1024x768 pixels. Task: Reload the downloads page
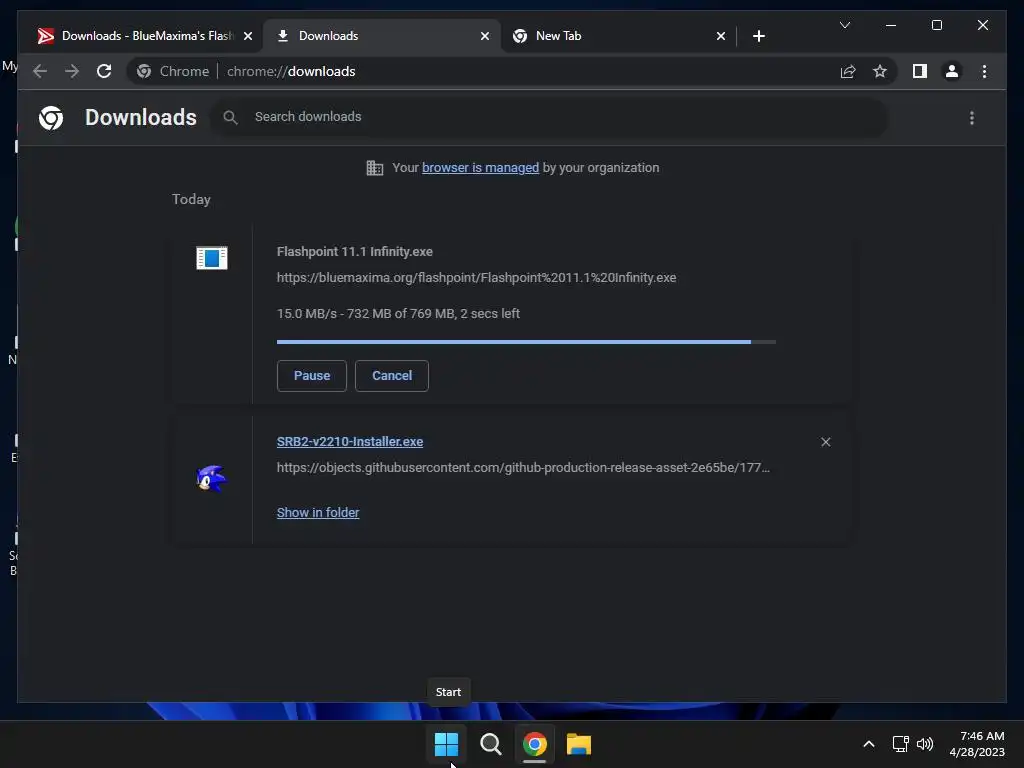coord(104,71)
